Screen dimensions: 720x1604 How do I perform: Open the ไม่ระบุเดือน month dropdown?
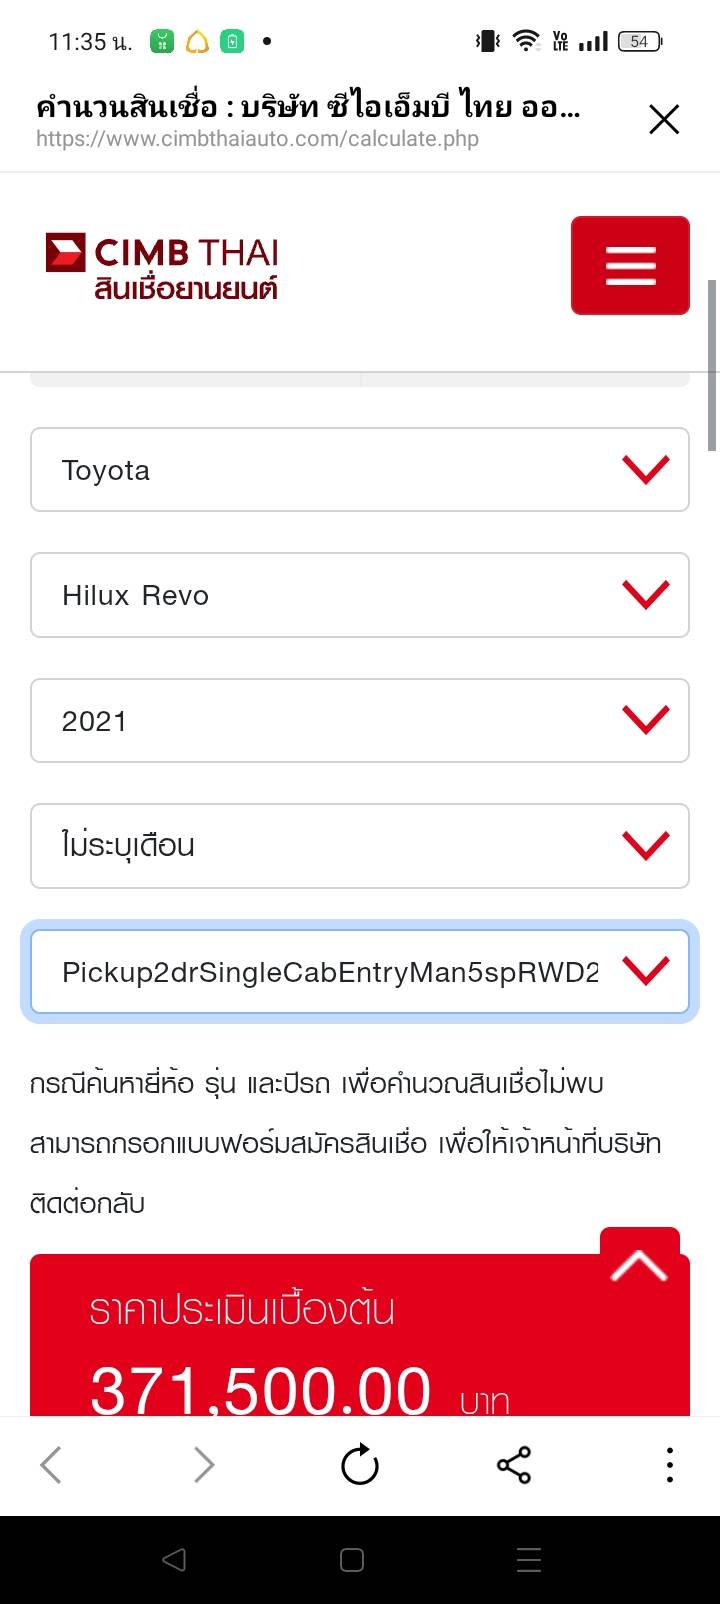point(360,846)
